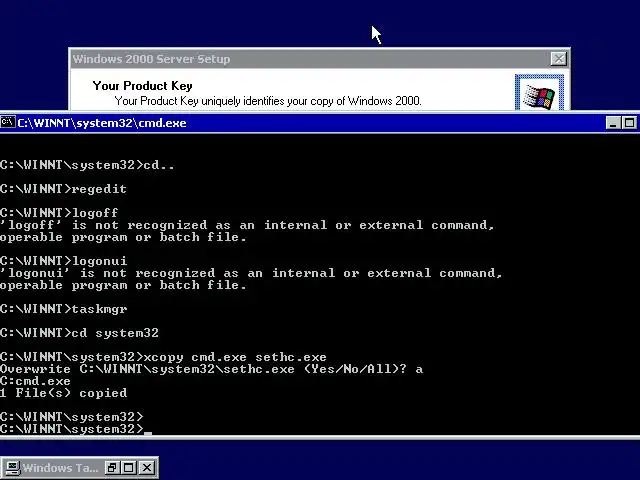Viewport: 640px width, 480px height.
Task: Click the 'xcopy cmd.exe sethc.exe' command line
Action: (163, 357)
